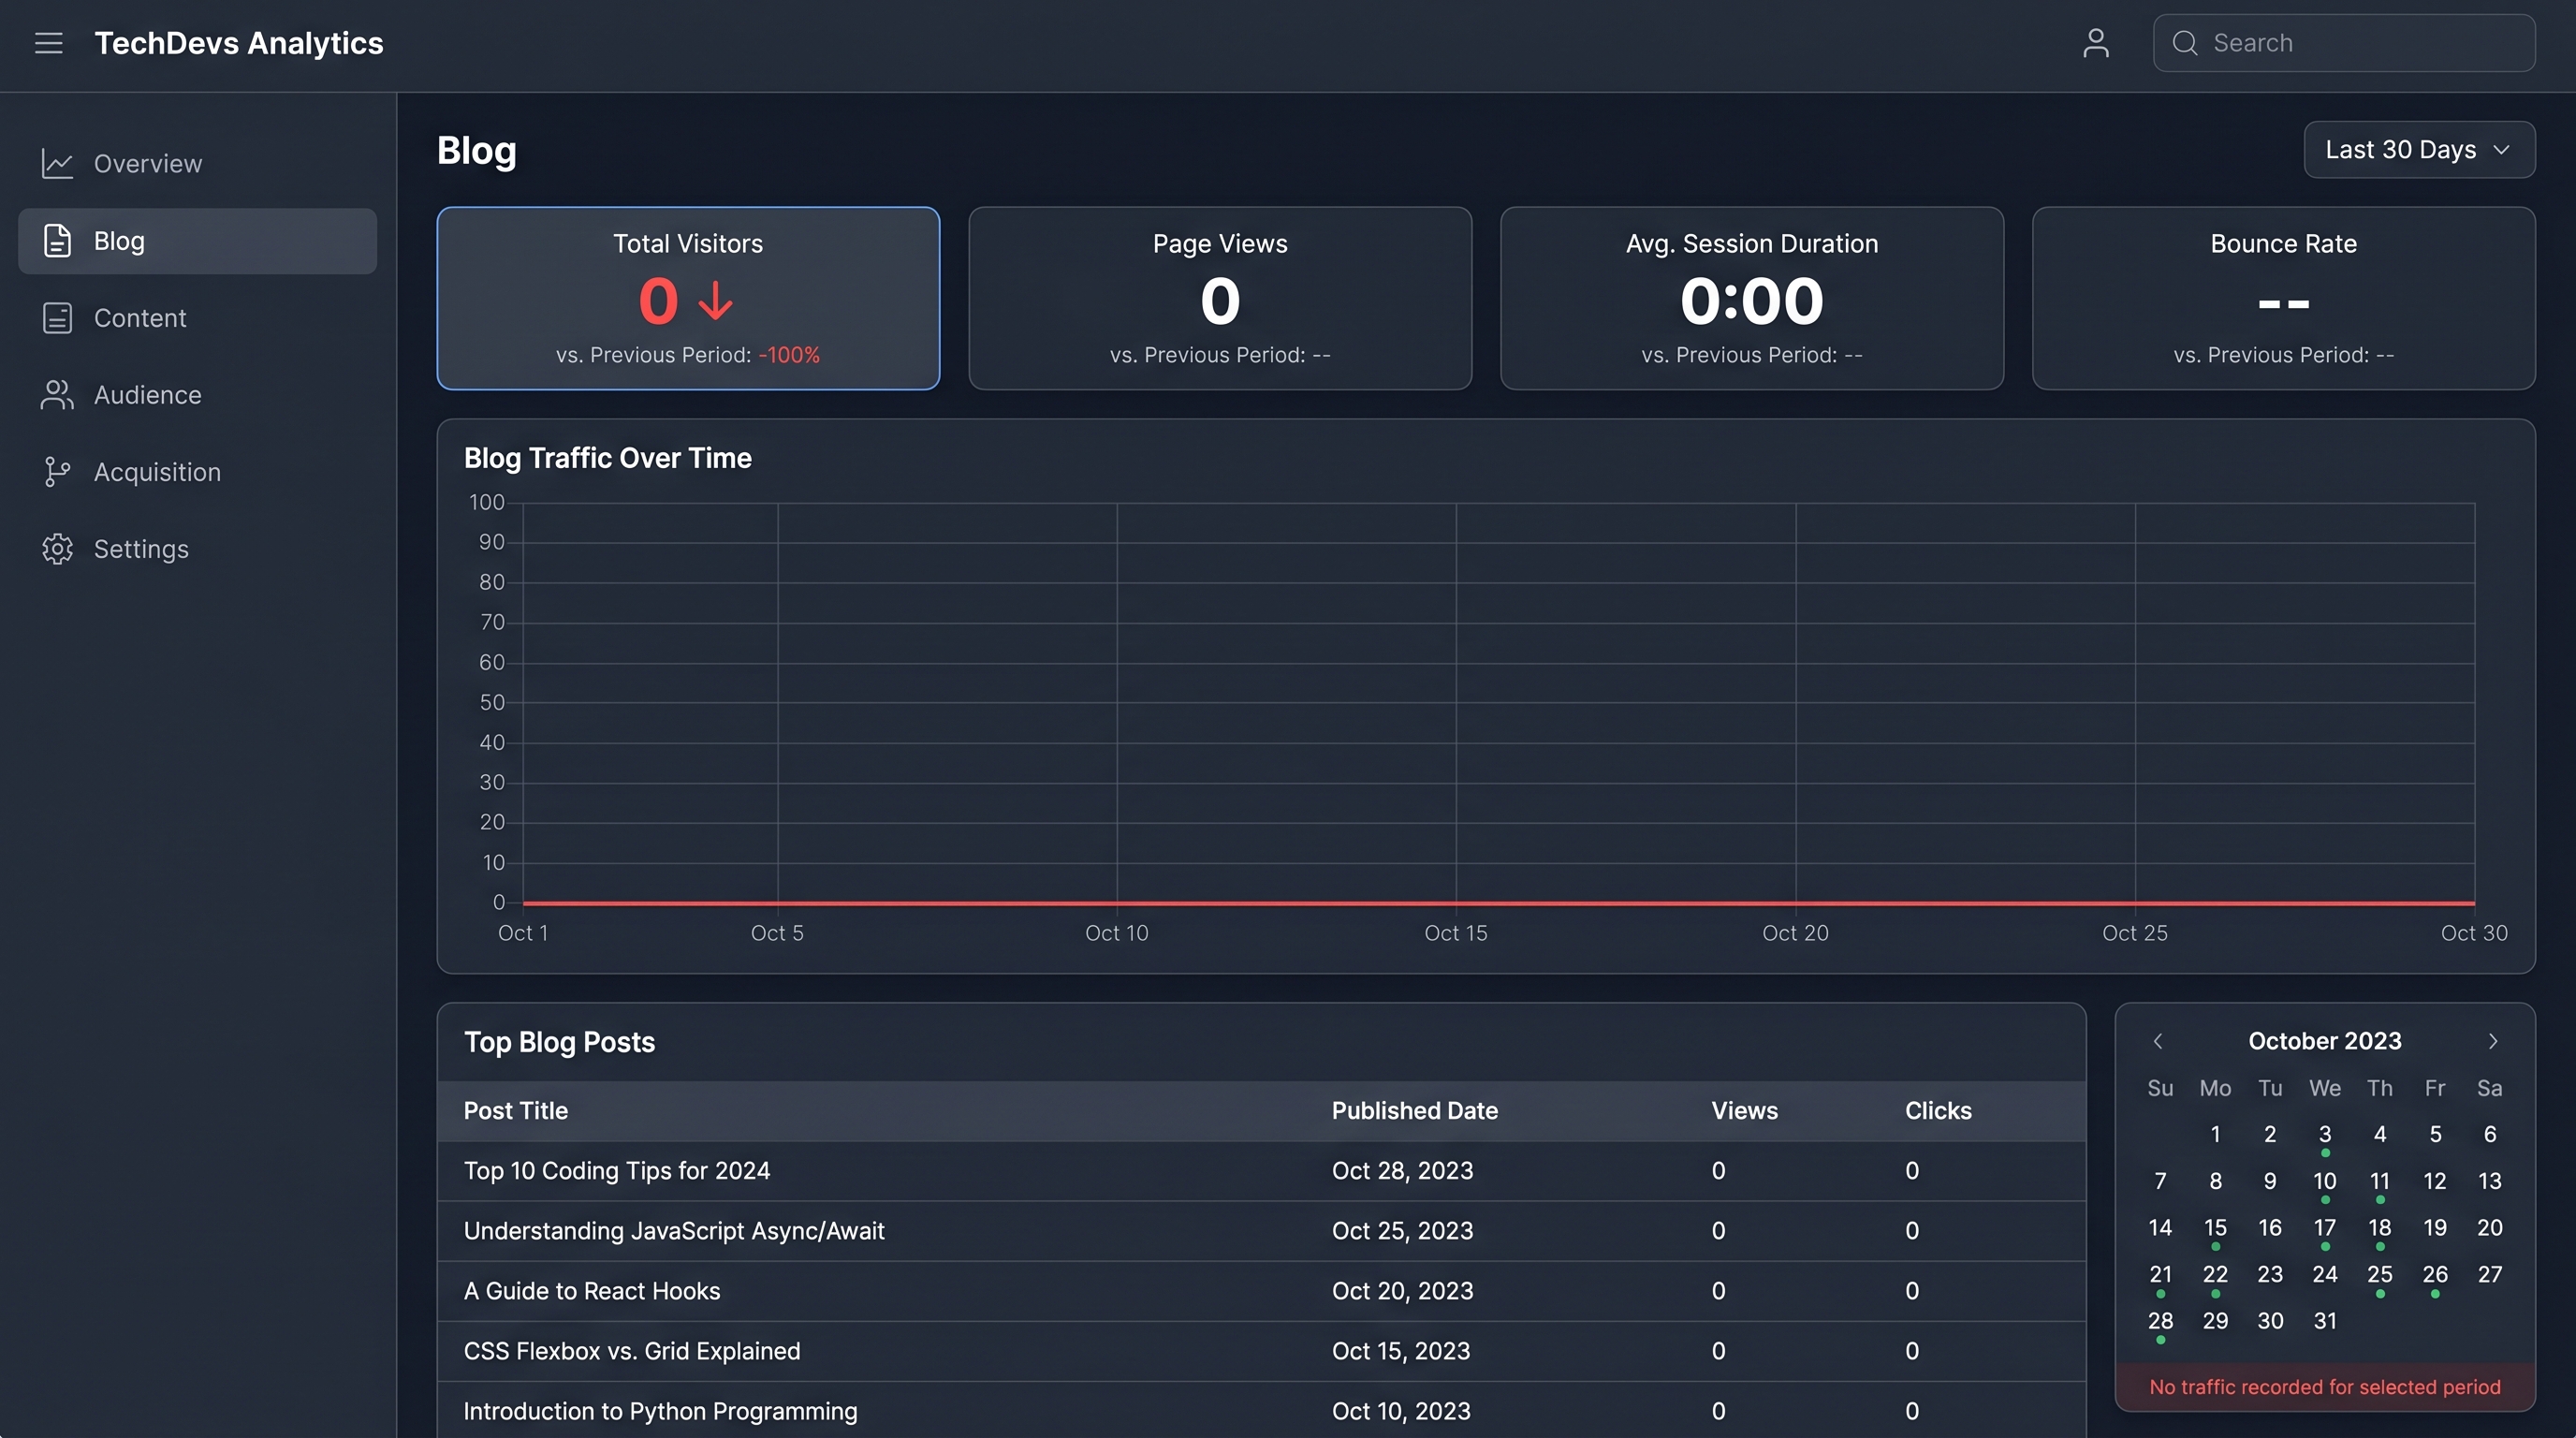The height and width of the screenshot is (1438, 2576).
Task: Select October 15 in the calendar
Action: click(x=2215, y=1228)
